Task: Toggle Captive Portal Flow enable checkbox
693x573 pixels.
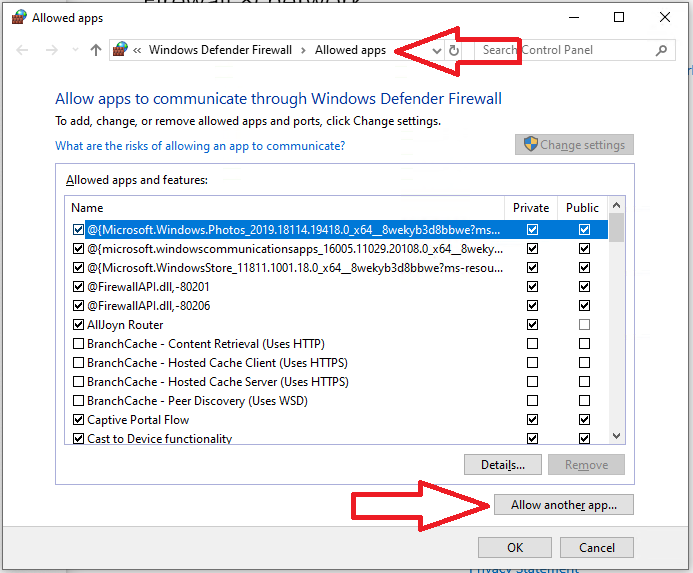Action: tap(78, 420)
